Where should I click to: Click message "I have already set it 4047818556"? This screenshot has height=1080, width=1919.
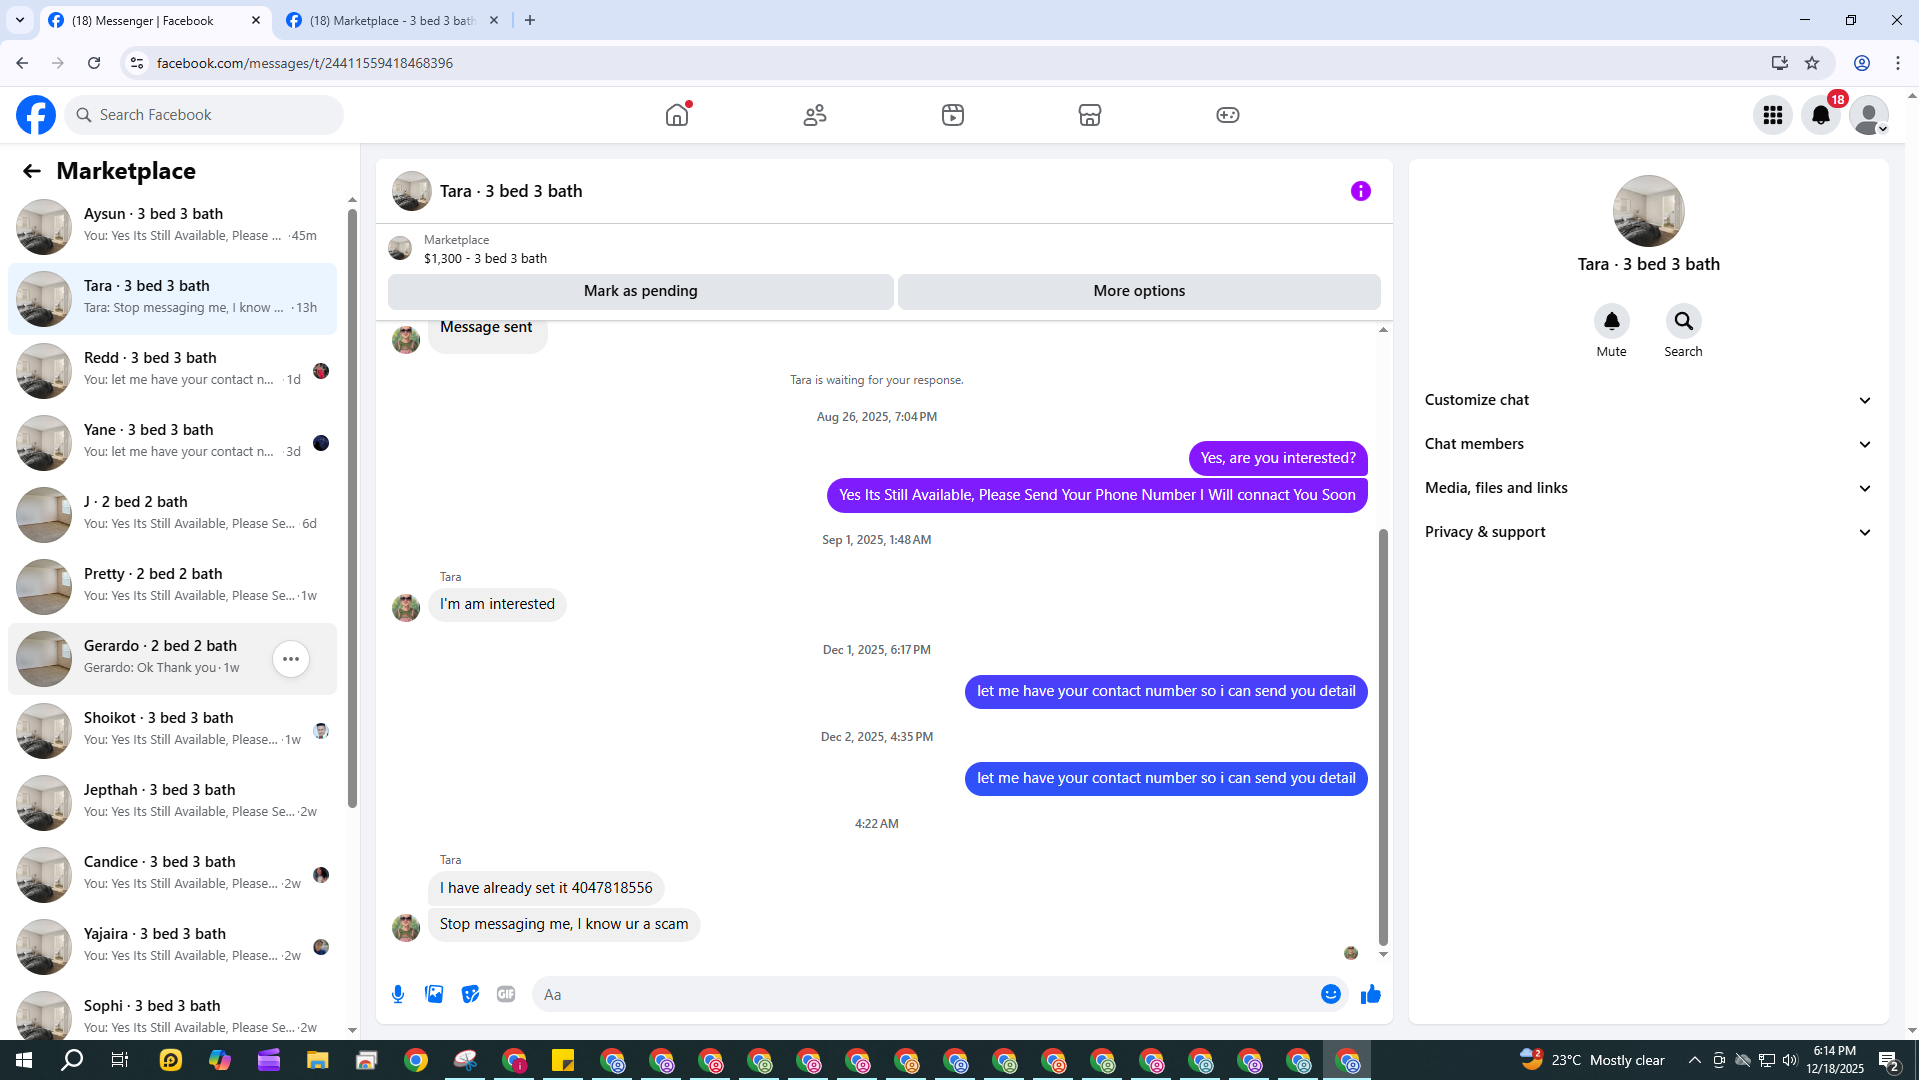click(x=546, y=888)
